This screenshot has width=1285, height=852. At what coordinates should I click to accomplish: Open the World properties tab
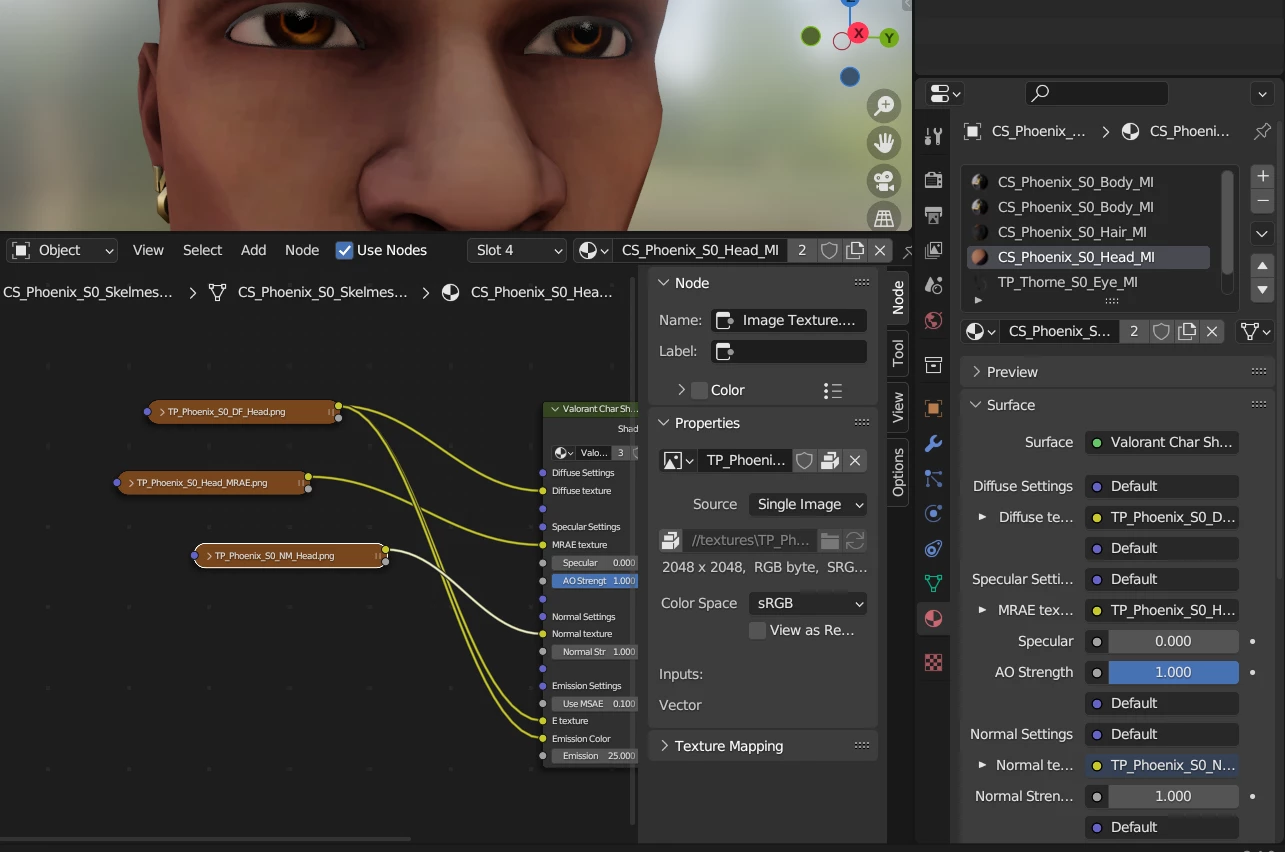pos(933,320)
